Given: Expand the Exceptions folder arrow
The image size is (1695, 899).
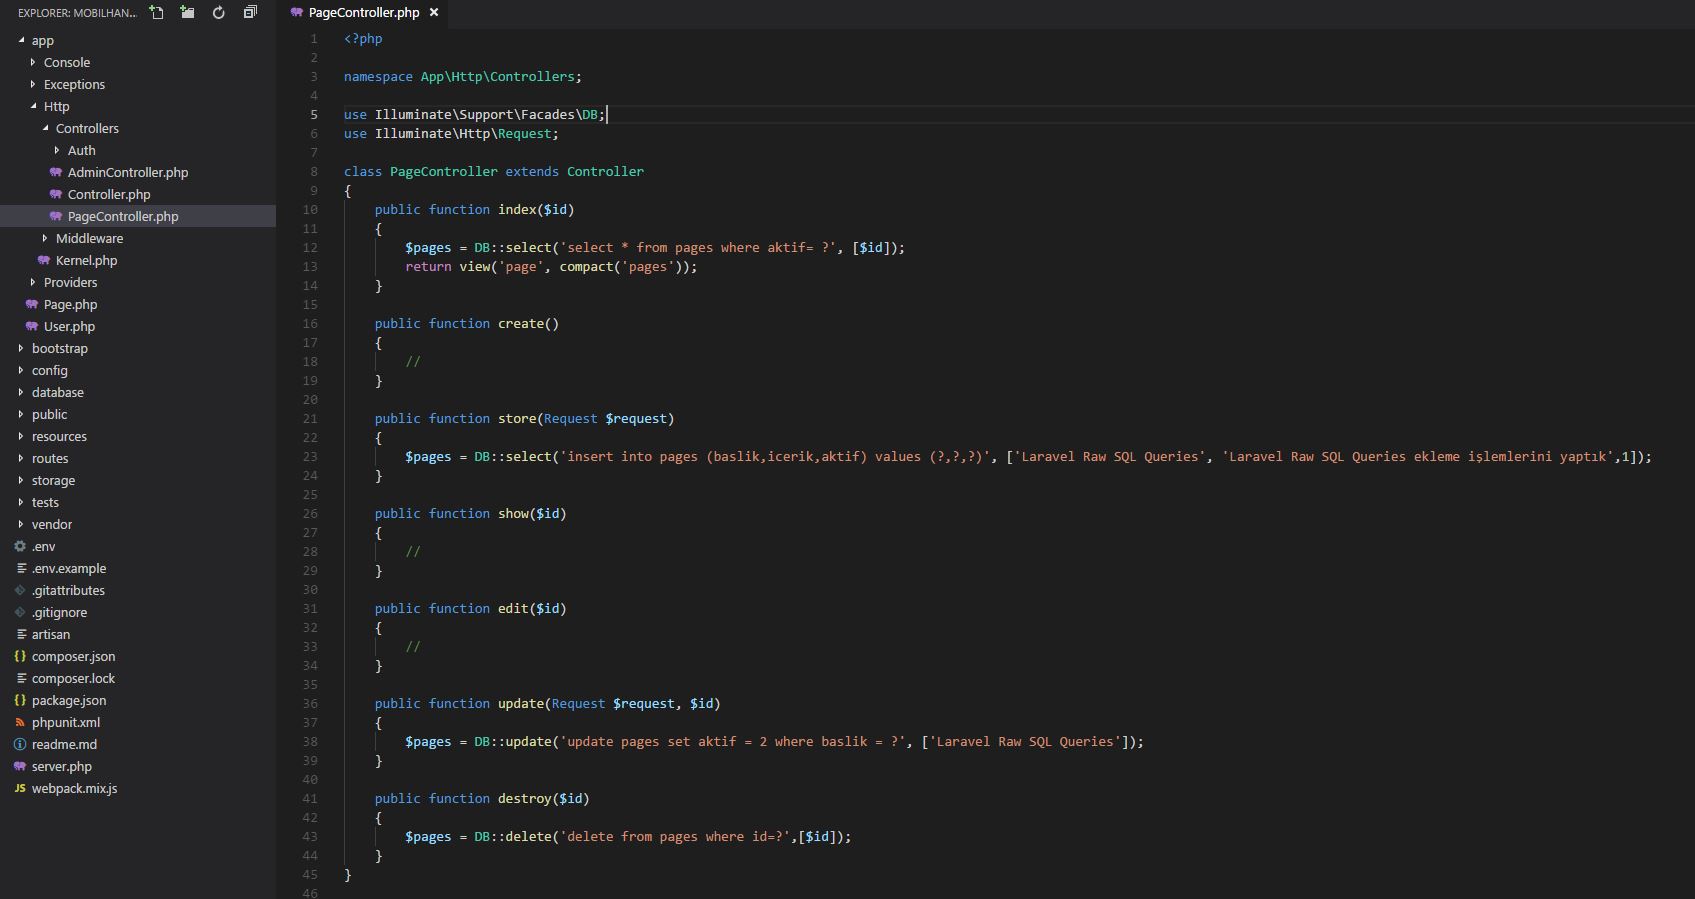Looking at the screenshot, I should [33, 84].
